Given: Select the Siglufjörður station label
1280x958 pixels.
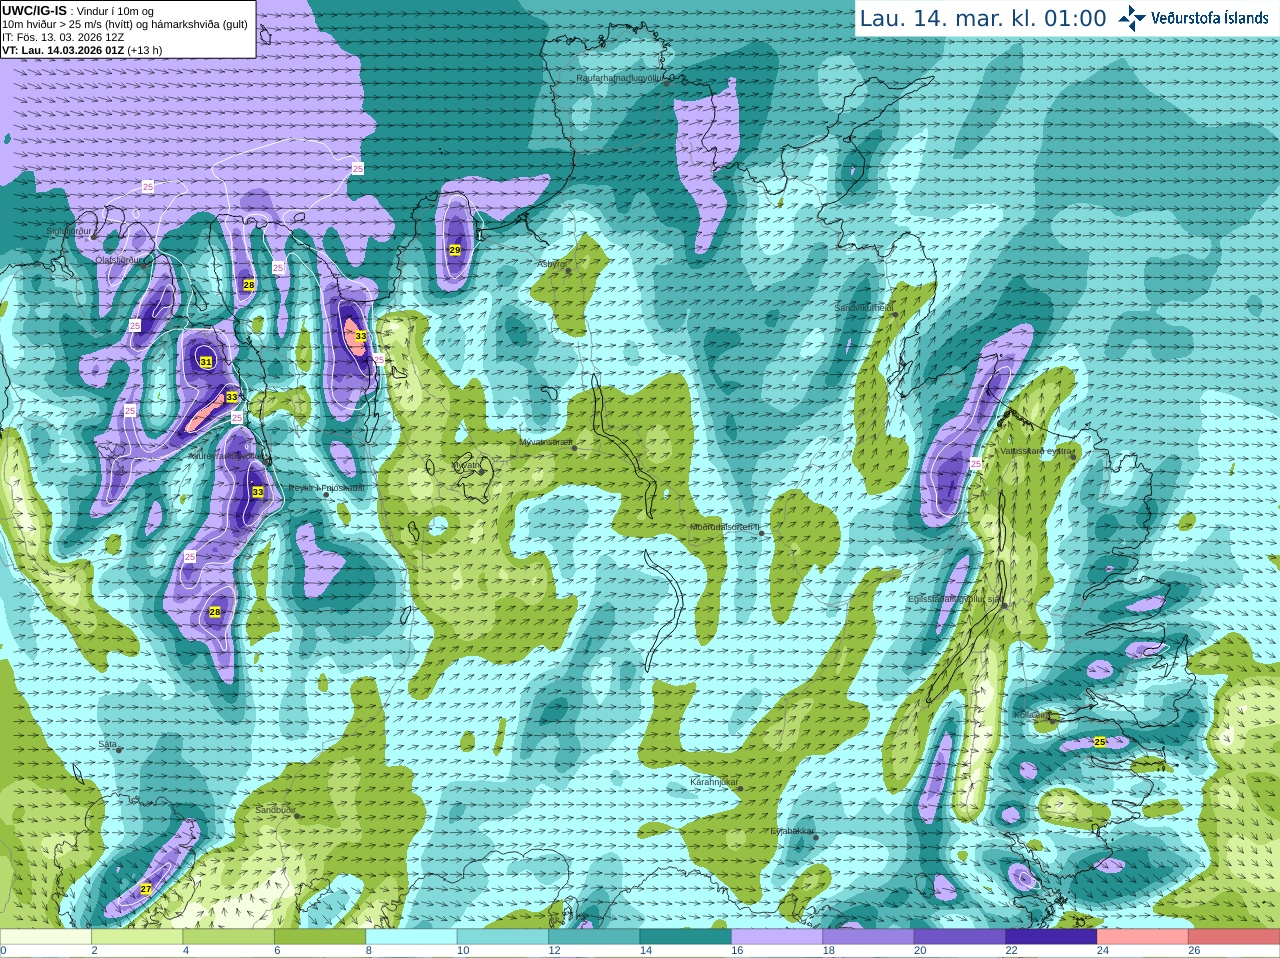Looking at the screenshot, I should tap(70, 231).
